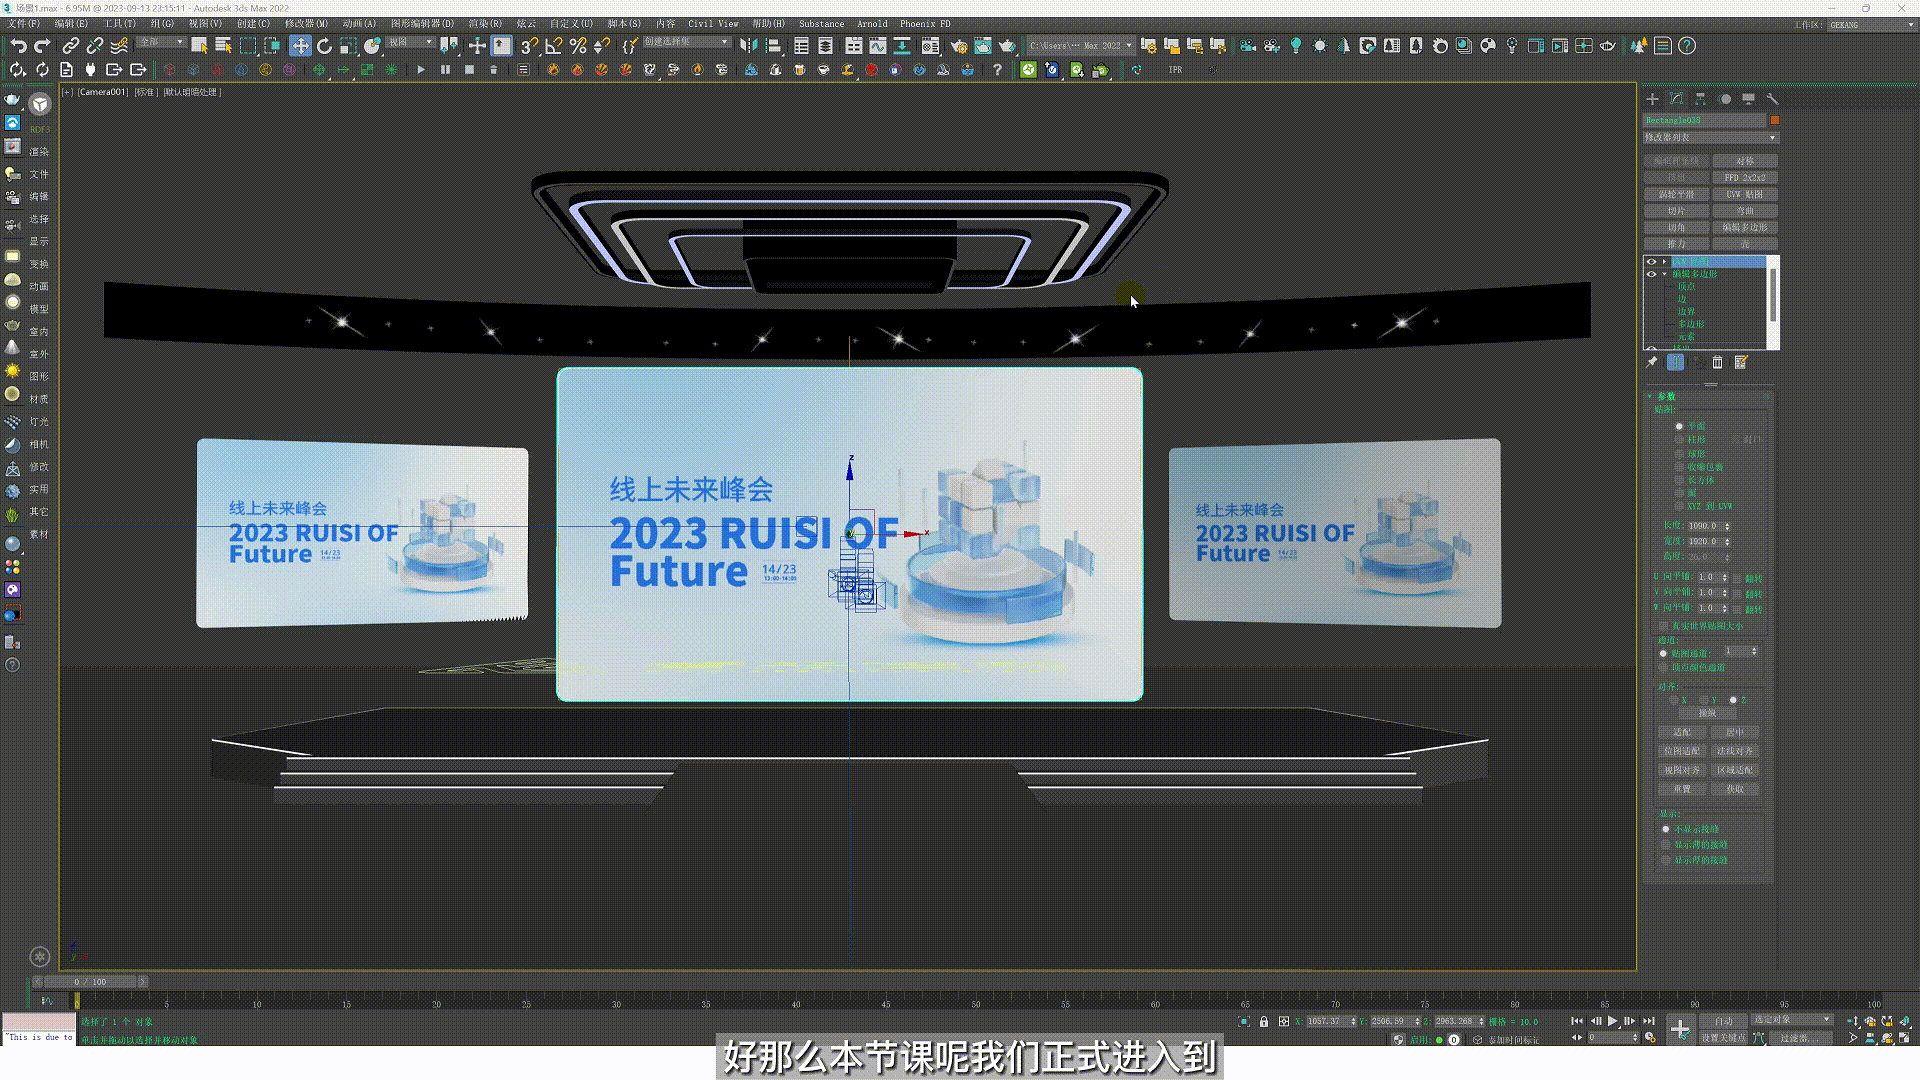The height and width of the screenshot is (1080, 1920).
Task: Expand the UVW map modifier arrow
Action: [x=1664, y=262]
